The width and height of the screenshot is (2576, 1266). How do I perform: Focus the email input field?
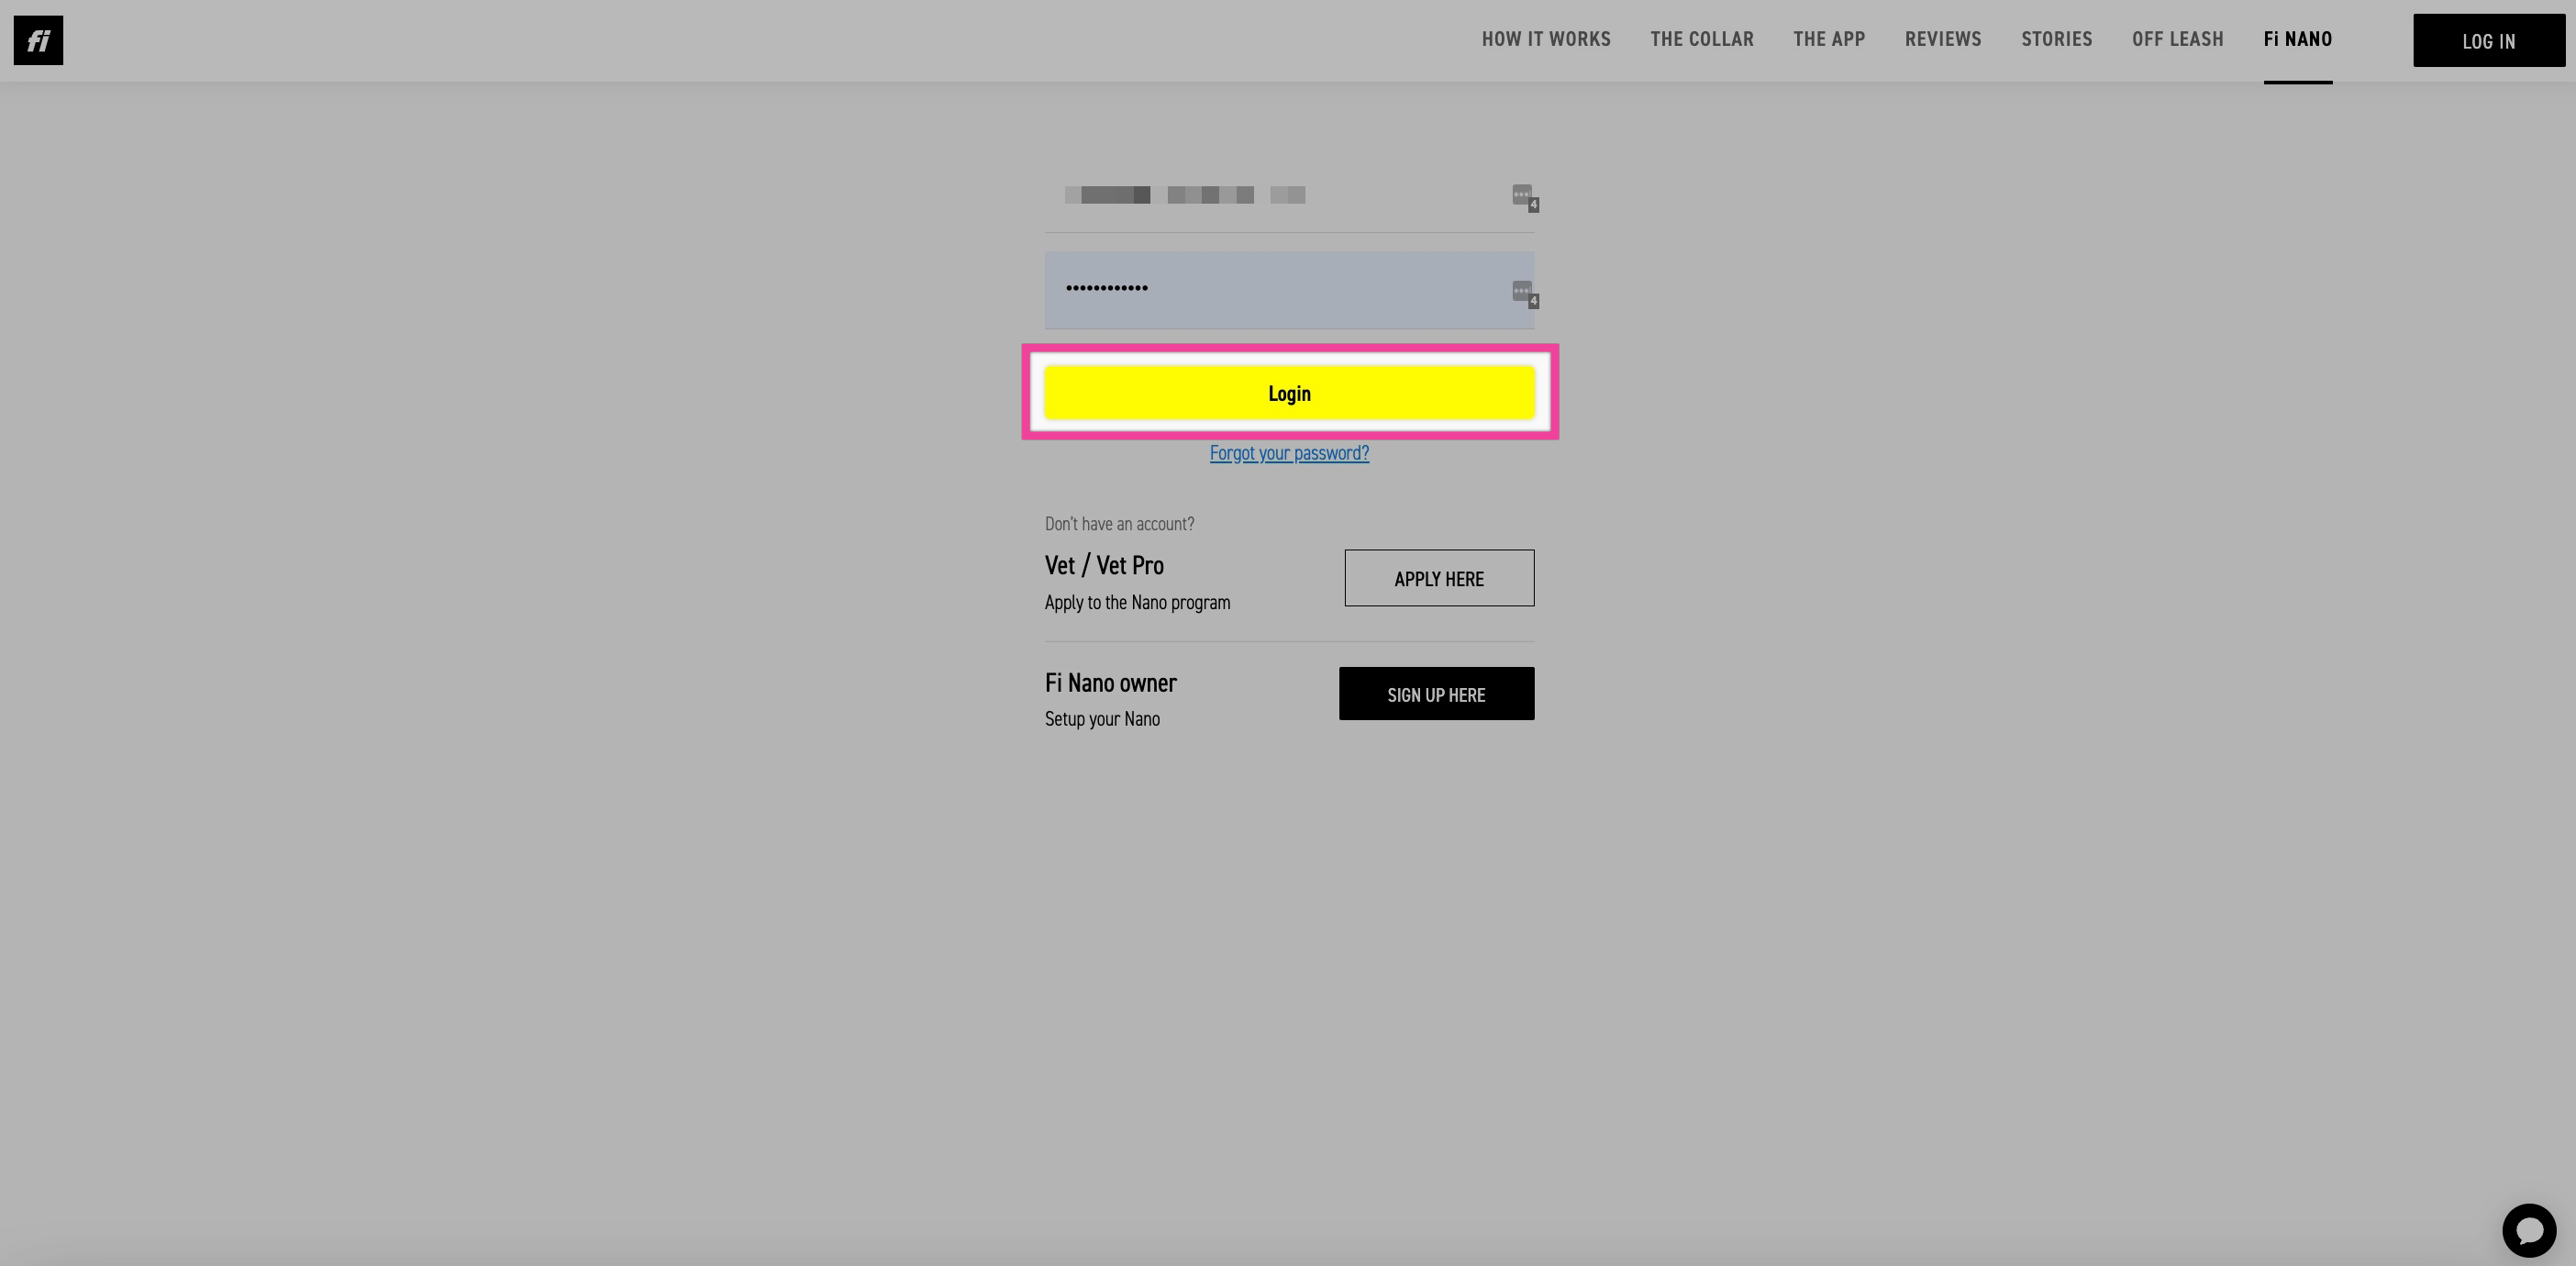(1289, 195)
